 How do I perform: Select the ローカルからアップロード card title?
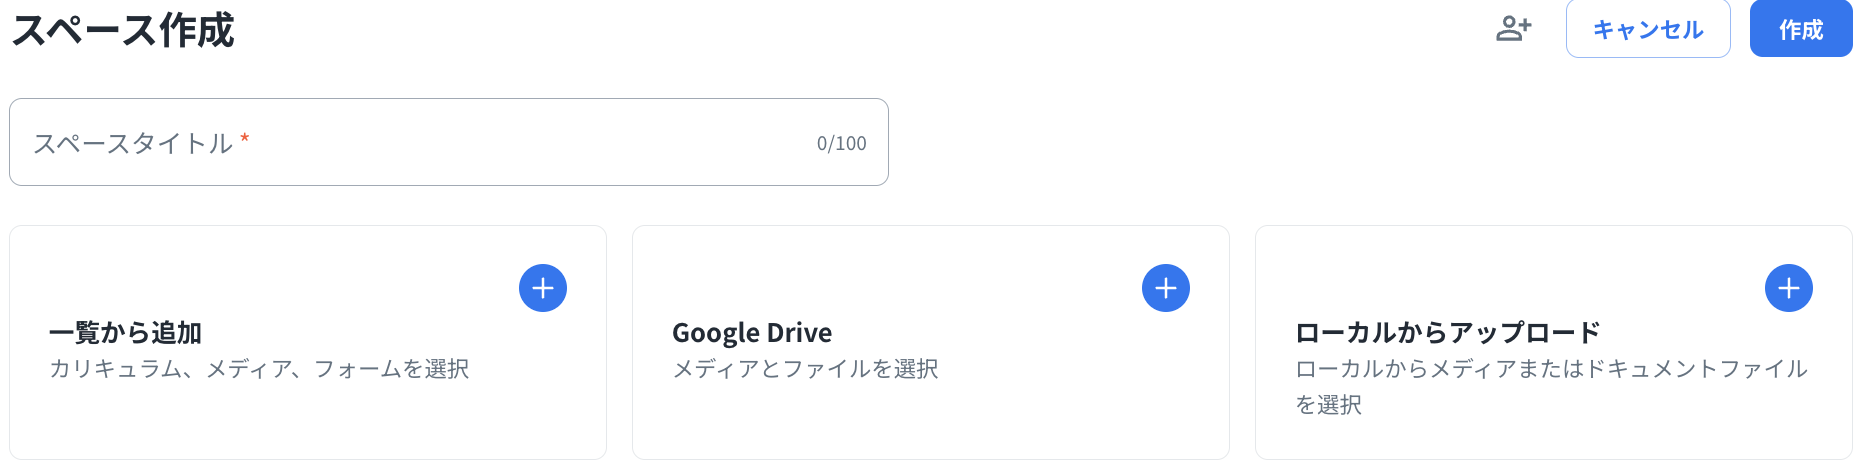(1447, 332)
